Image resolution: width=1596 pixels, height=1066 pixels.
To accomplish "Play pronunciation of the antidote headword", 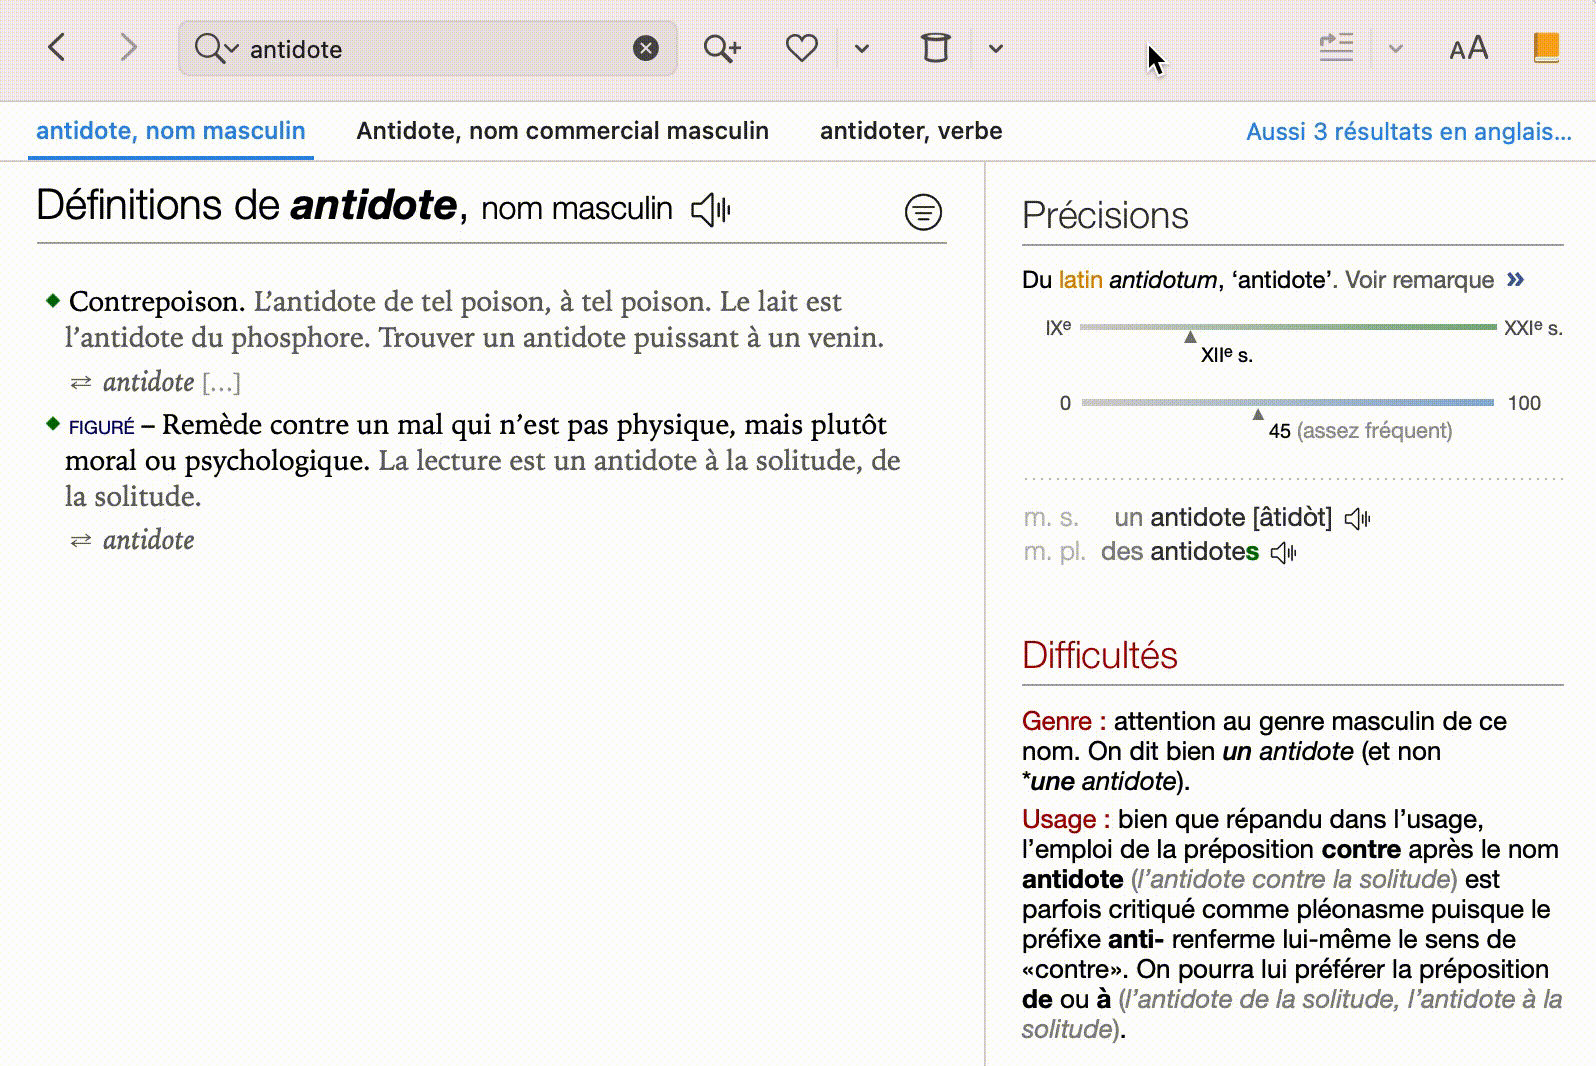I will click(x=711, y=209).
